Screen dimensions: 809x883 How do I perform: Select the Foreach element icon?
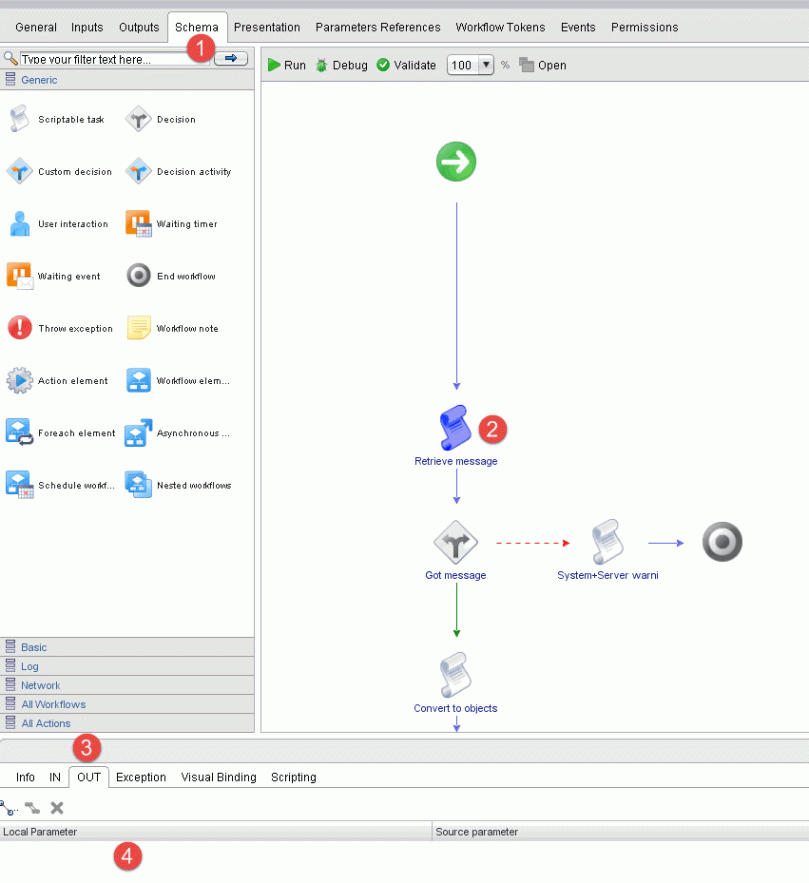pos(19,433)
